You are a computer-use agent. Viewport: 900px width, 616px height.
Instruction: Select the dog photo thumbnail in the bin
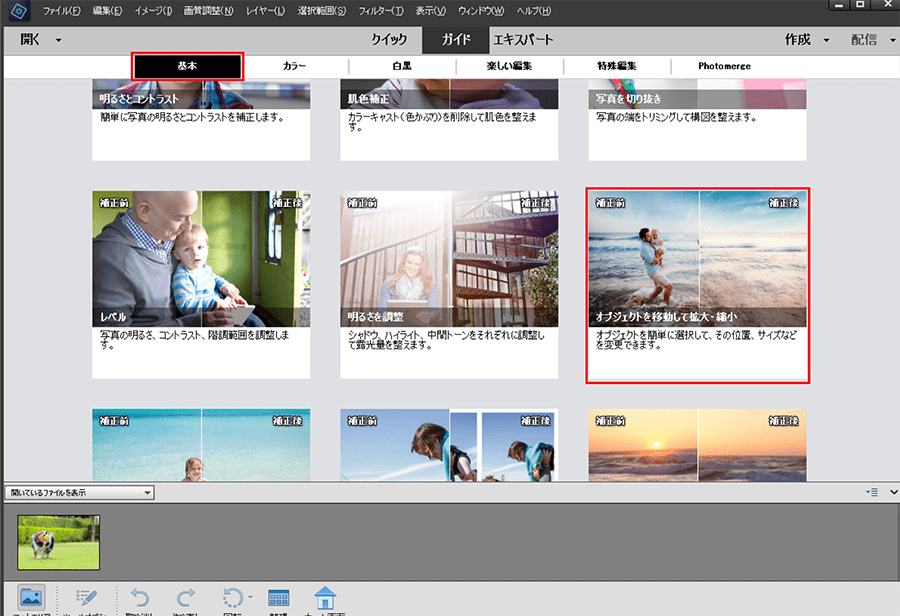point(59,542)
